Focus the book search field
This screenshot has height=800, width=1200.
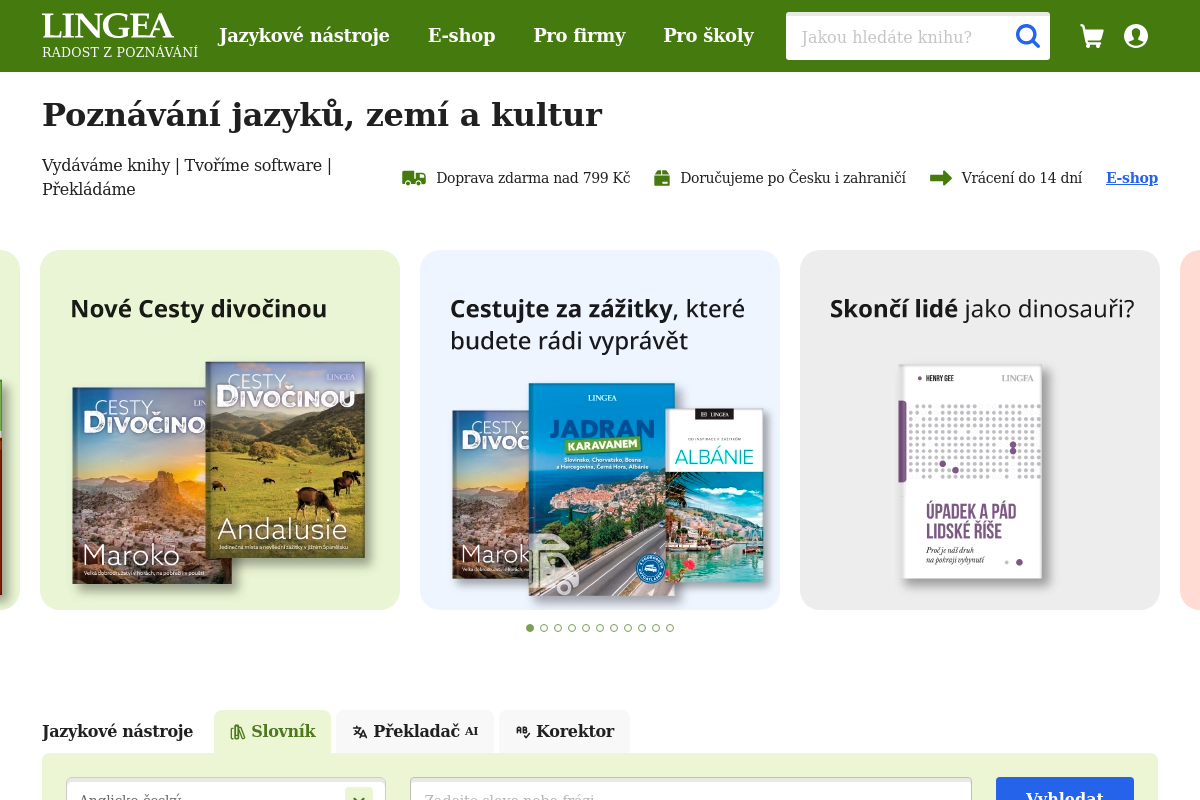click(x=900, y=37)
